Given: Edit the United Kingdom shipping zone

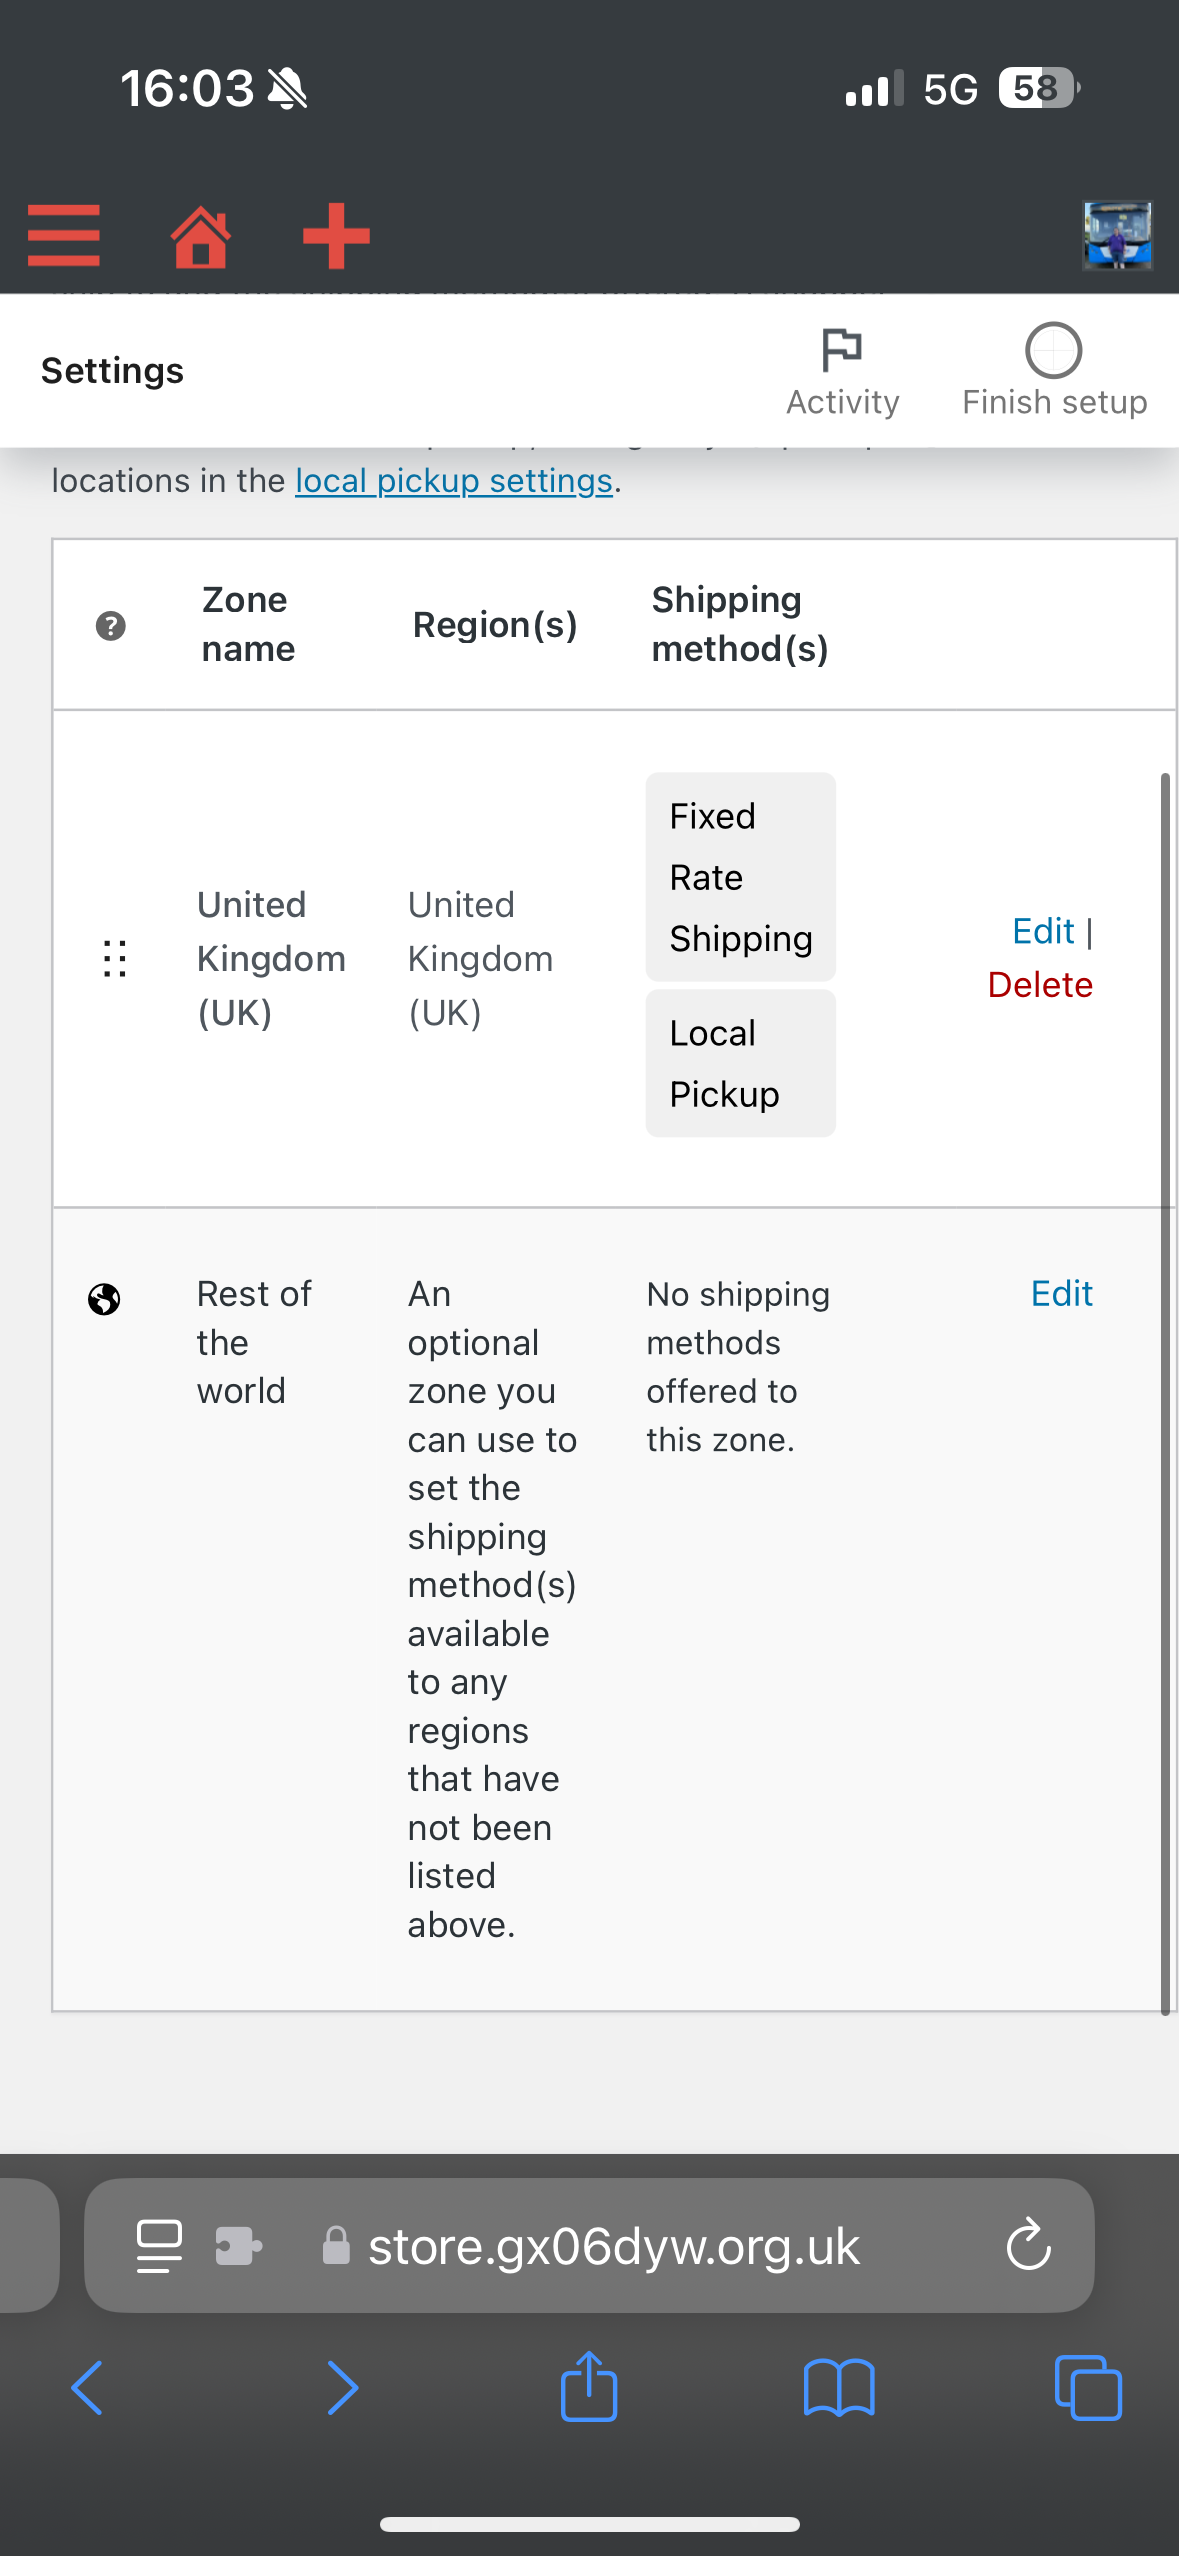Looking at the screenshot, I should tap(1043, 931).
